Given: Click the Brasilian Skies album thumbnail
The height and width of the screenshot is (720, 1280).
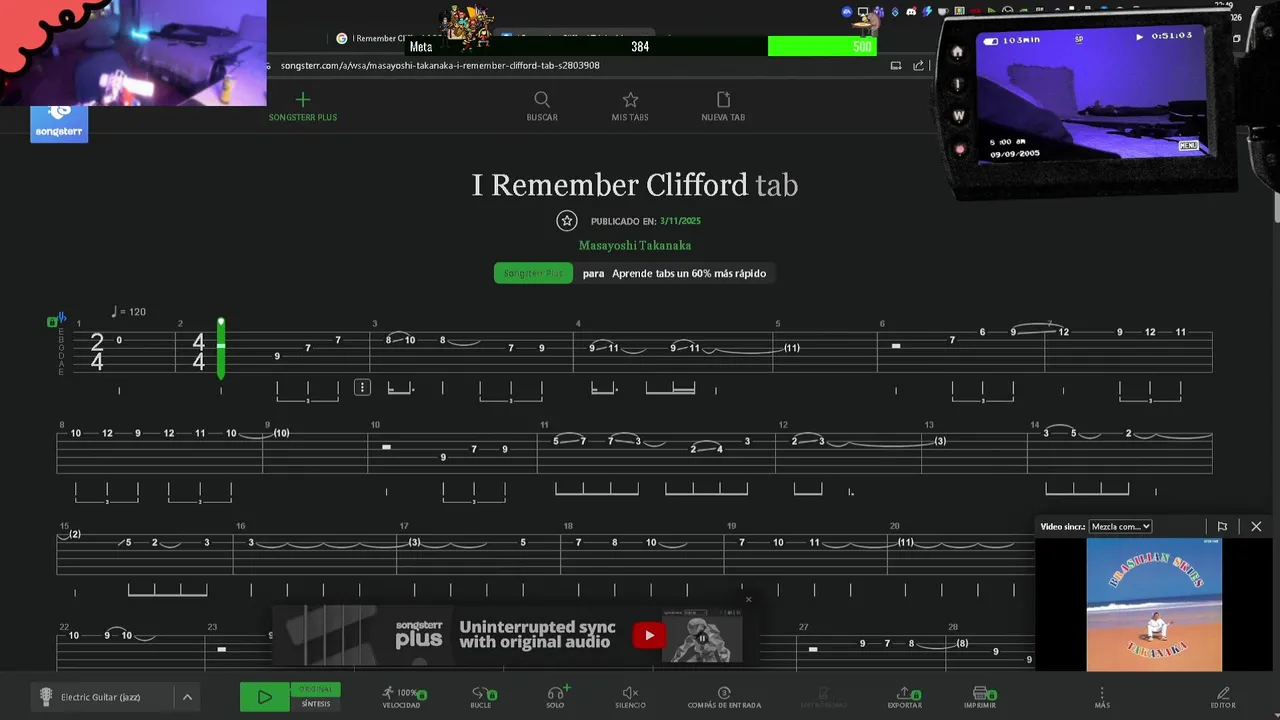Looking at the screenshot, I should coord(1154,605).
